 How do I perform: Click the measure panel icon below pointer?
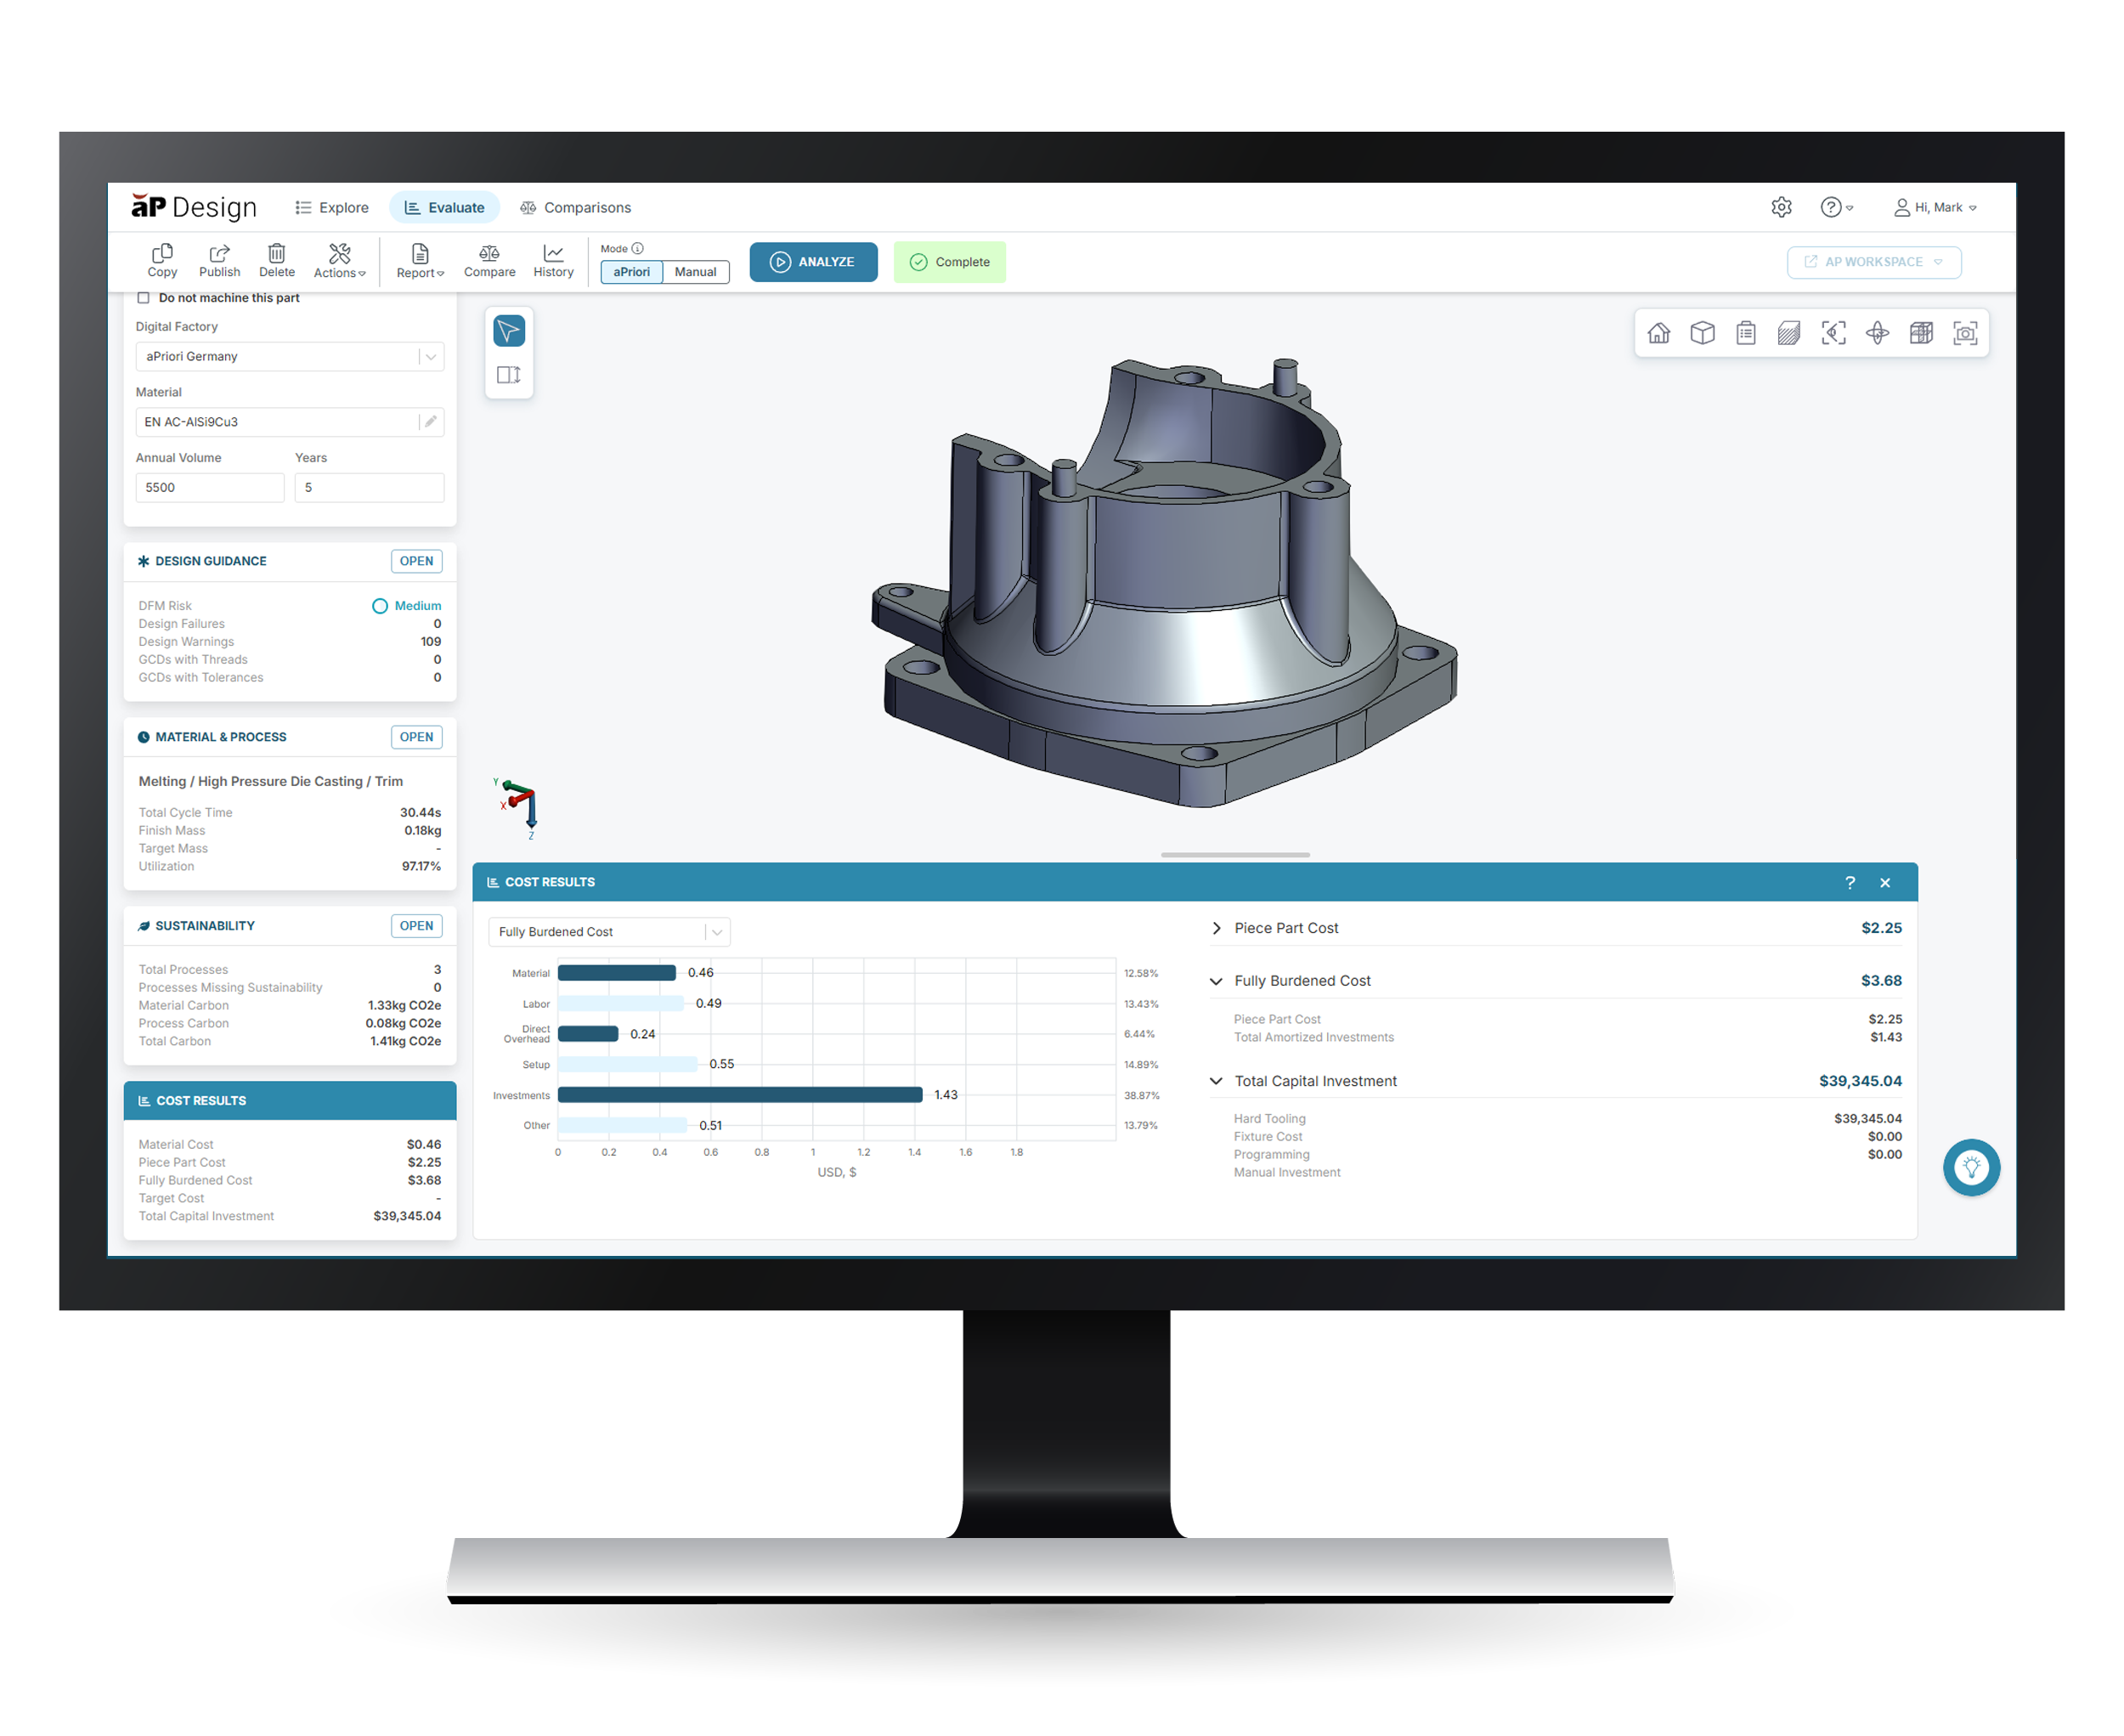[x=508, y=375]
